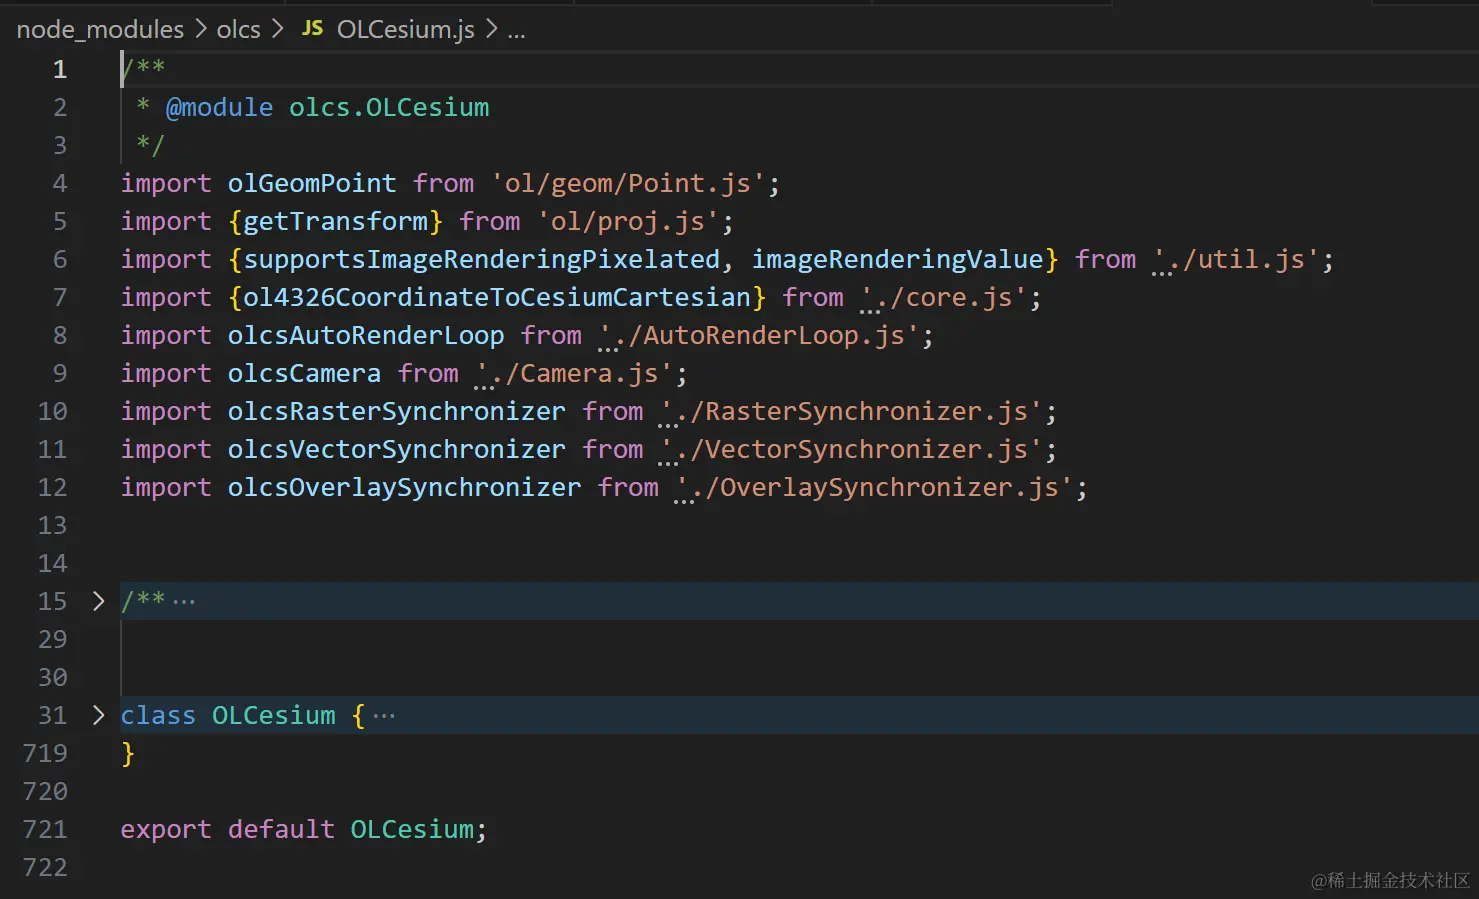Click olcsRasterSynchronizer on line 10
The width and height of the screenshot is (1479, 899).
click(397, 412)
